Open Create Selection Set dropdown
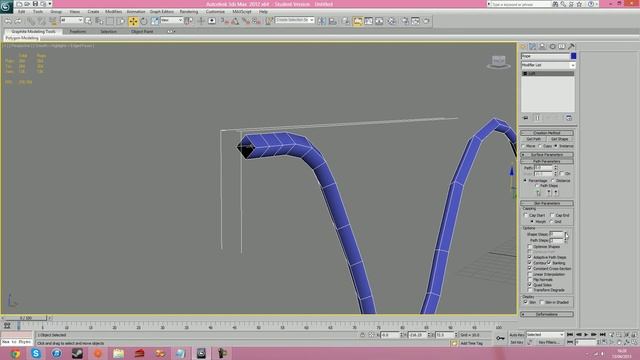 [x=295, y=20]
